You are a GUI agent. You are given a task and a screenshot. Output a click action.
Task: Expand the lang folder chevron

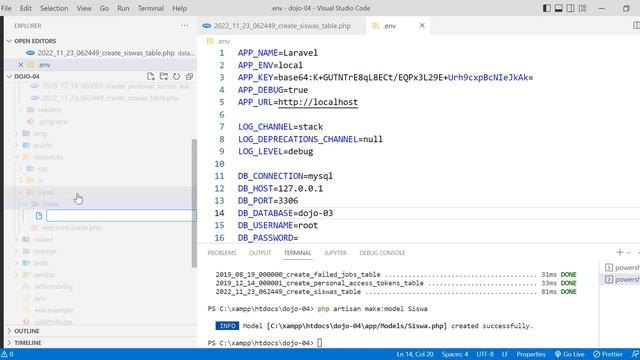[17, 133]
